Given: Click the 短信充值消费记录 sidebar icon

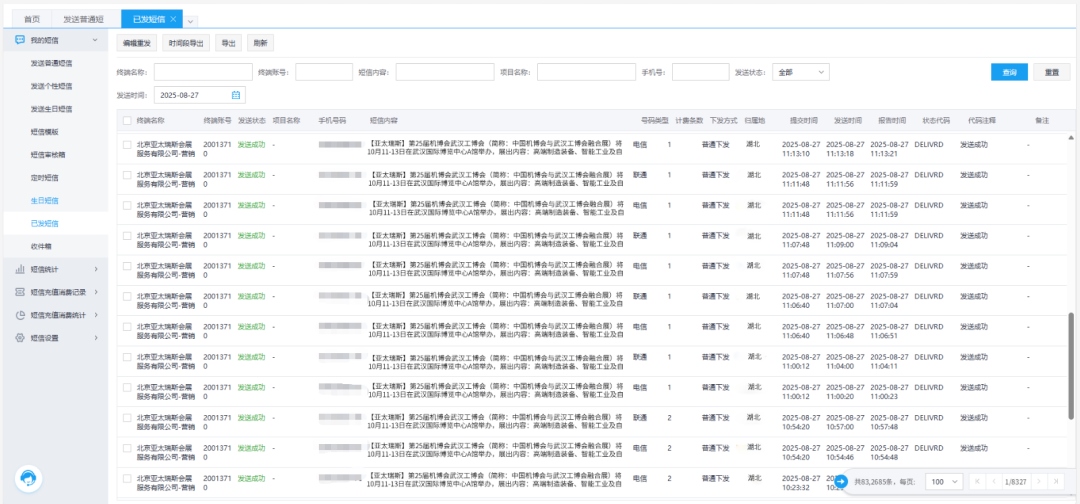Looking at the screenshot, I should tap(20, 292).
